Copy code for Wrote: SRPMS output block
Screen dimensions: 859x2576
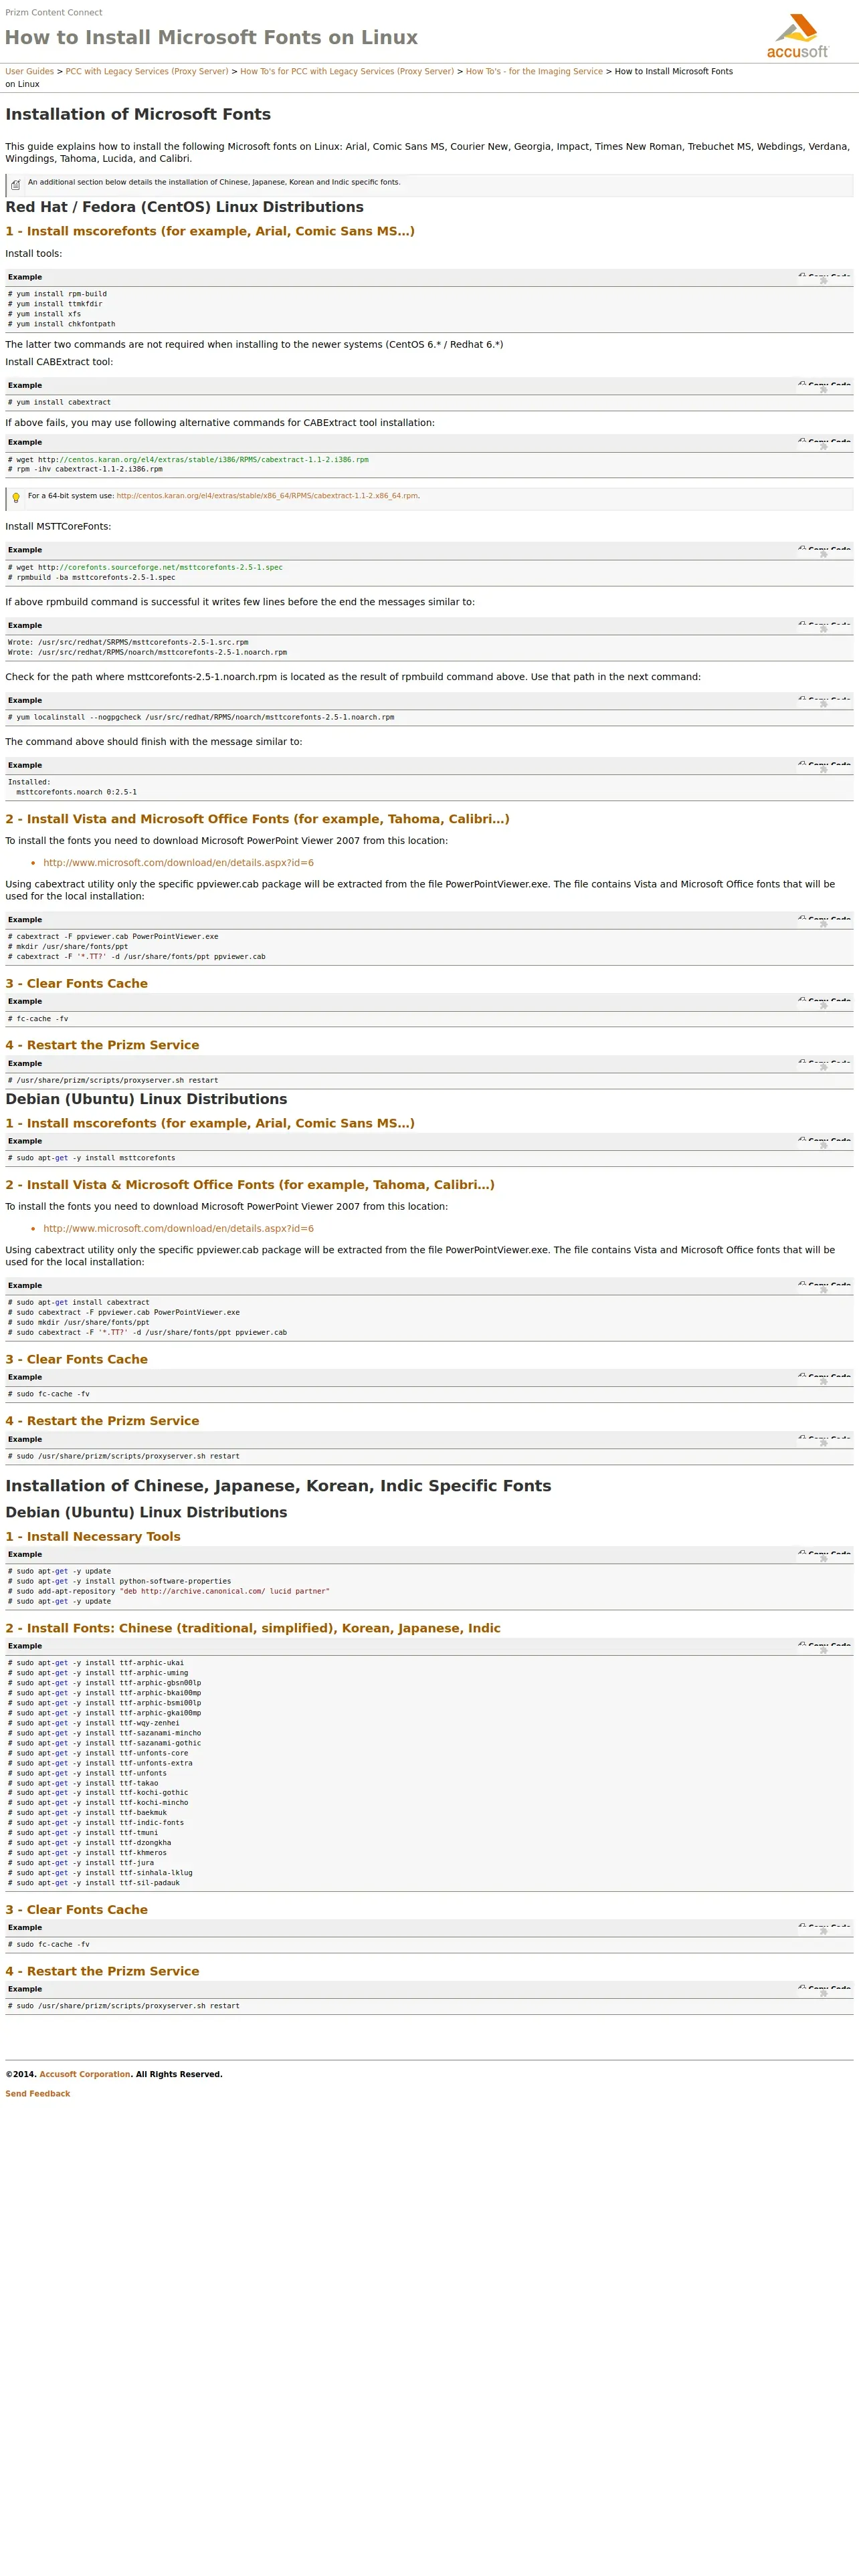824,625
